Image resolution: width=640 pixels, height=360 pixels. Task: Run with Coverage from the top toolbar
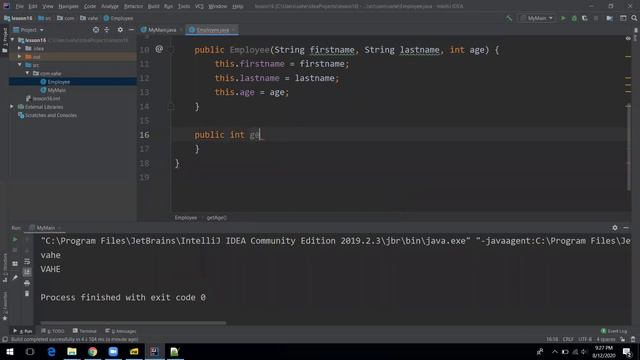click(x=584, y=18)
